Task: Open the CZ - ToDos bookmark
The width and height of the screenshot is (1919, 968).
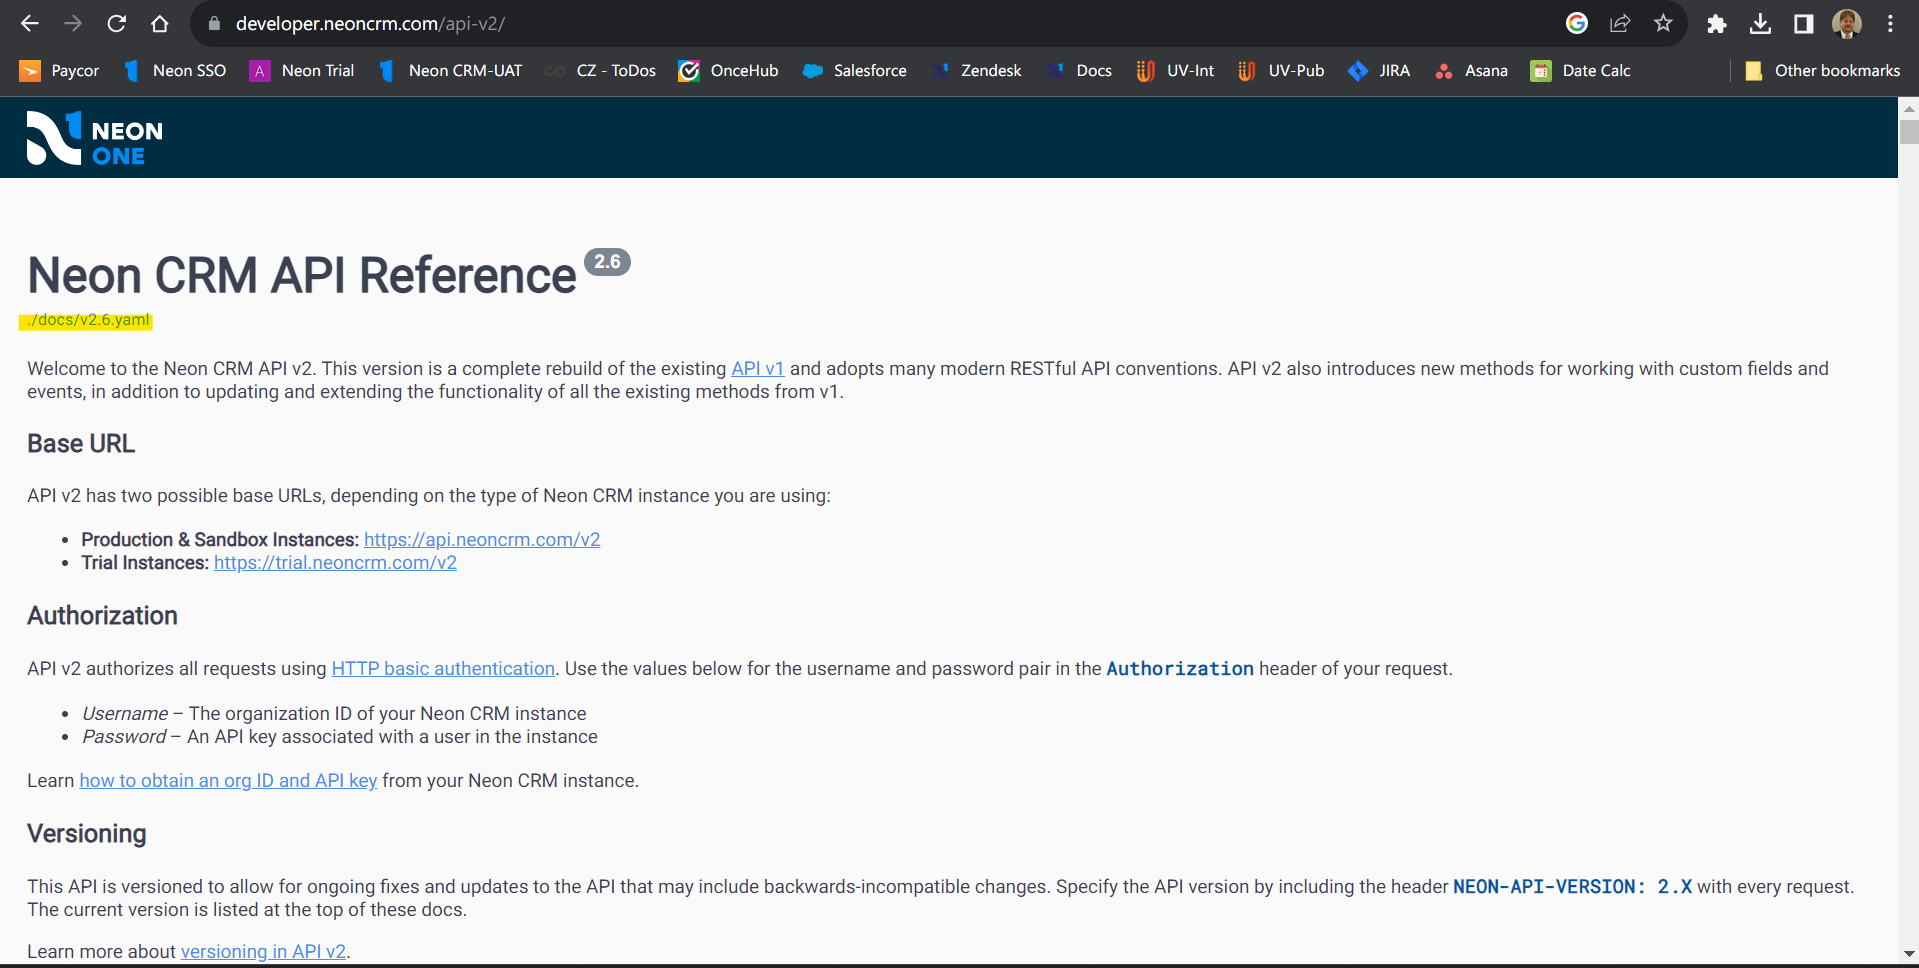Action: pyautogui.click(x=600, y=71)
